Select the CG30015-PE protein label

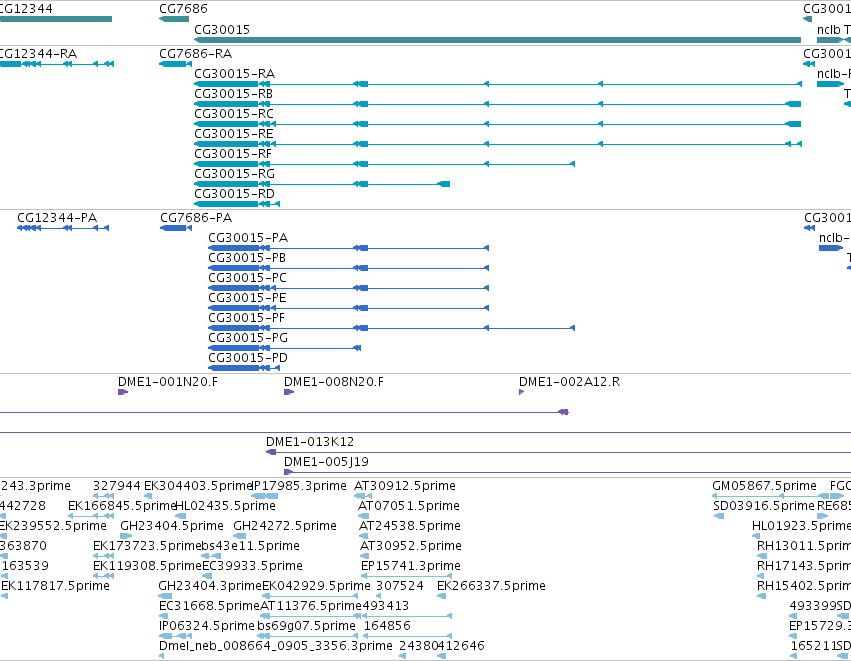[247, 298]
